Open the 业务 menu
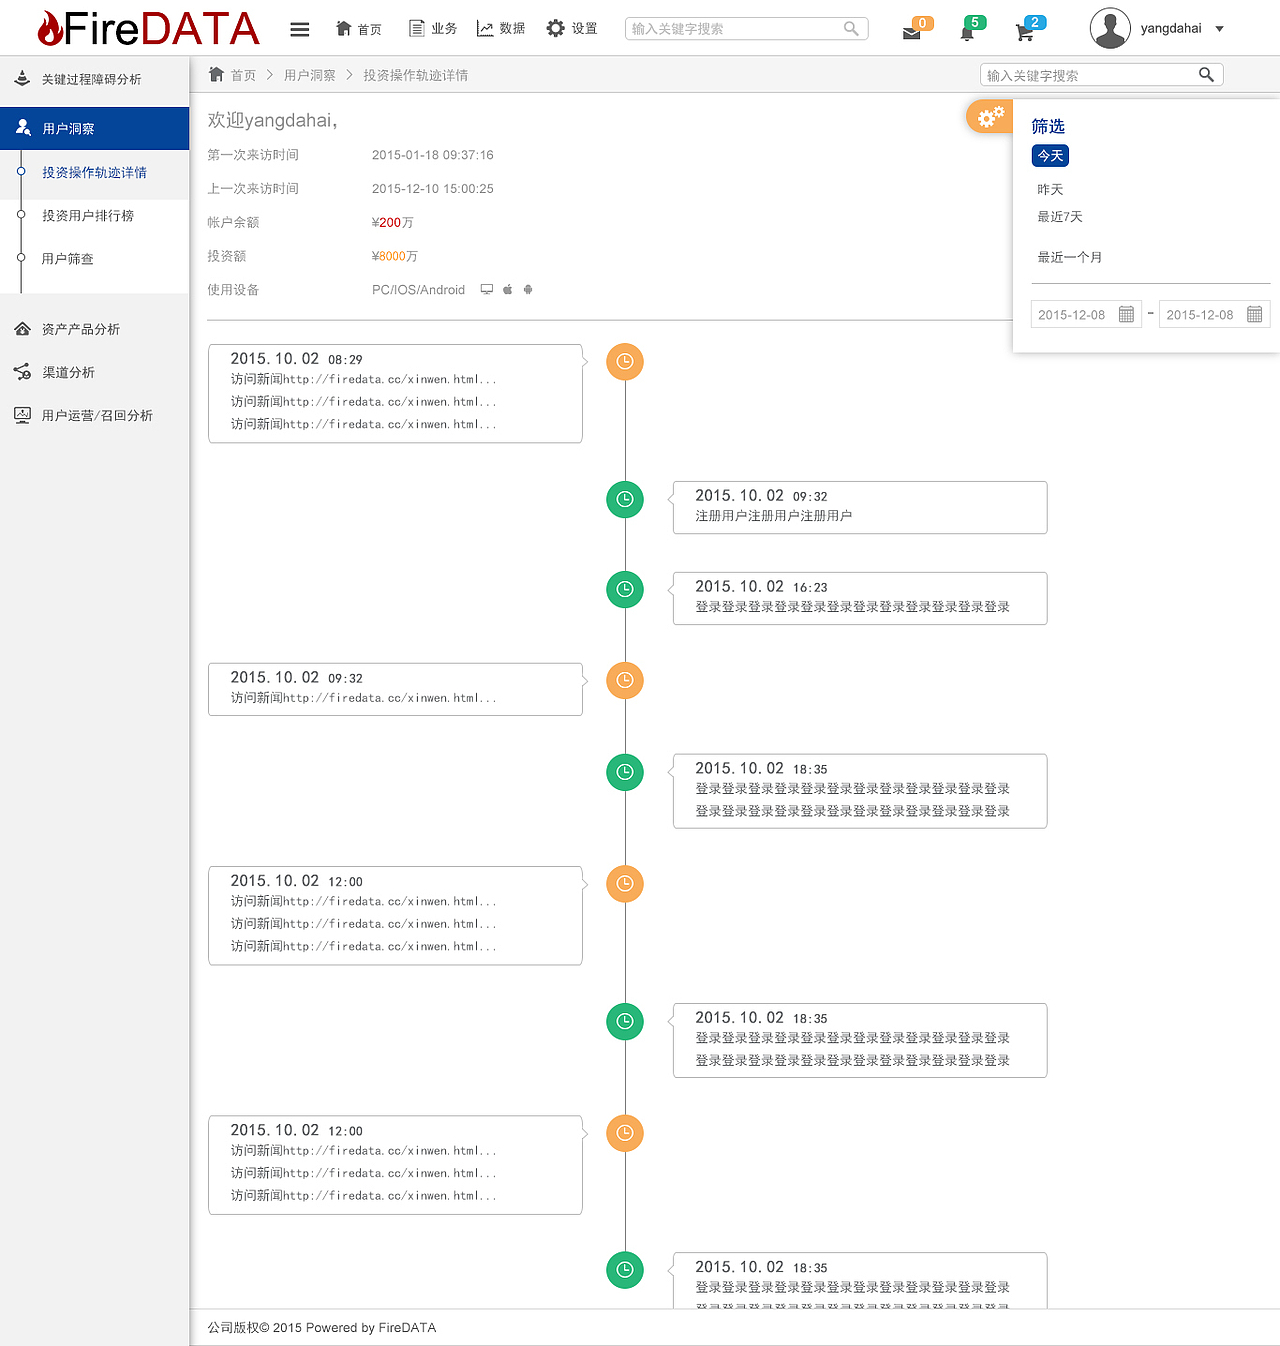 tap(433, 29)
